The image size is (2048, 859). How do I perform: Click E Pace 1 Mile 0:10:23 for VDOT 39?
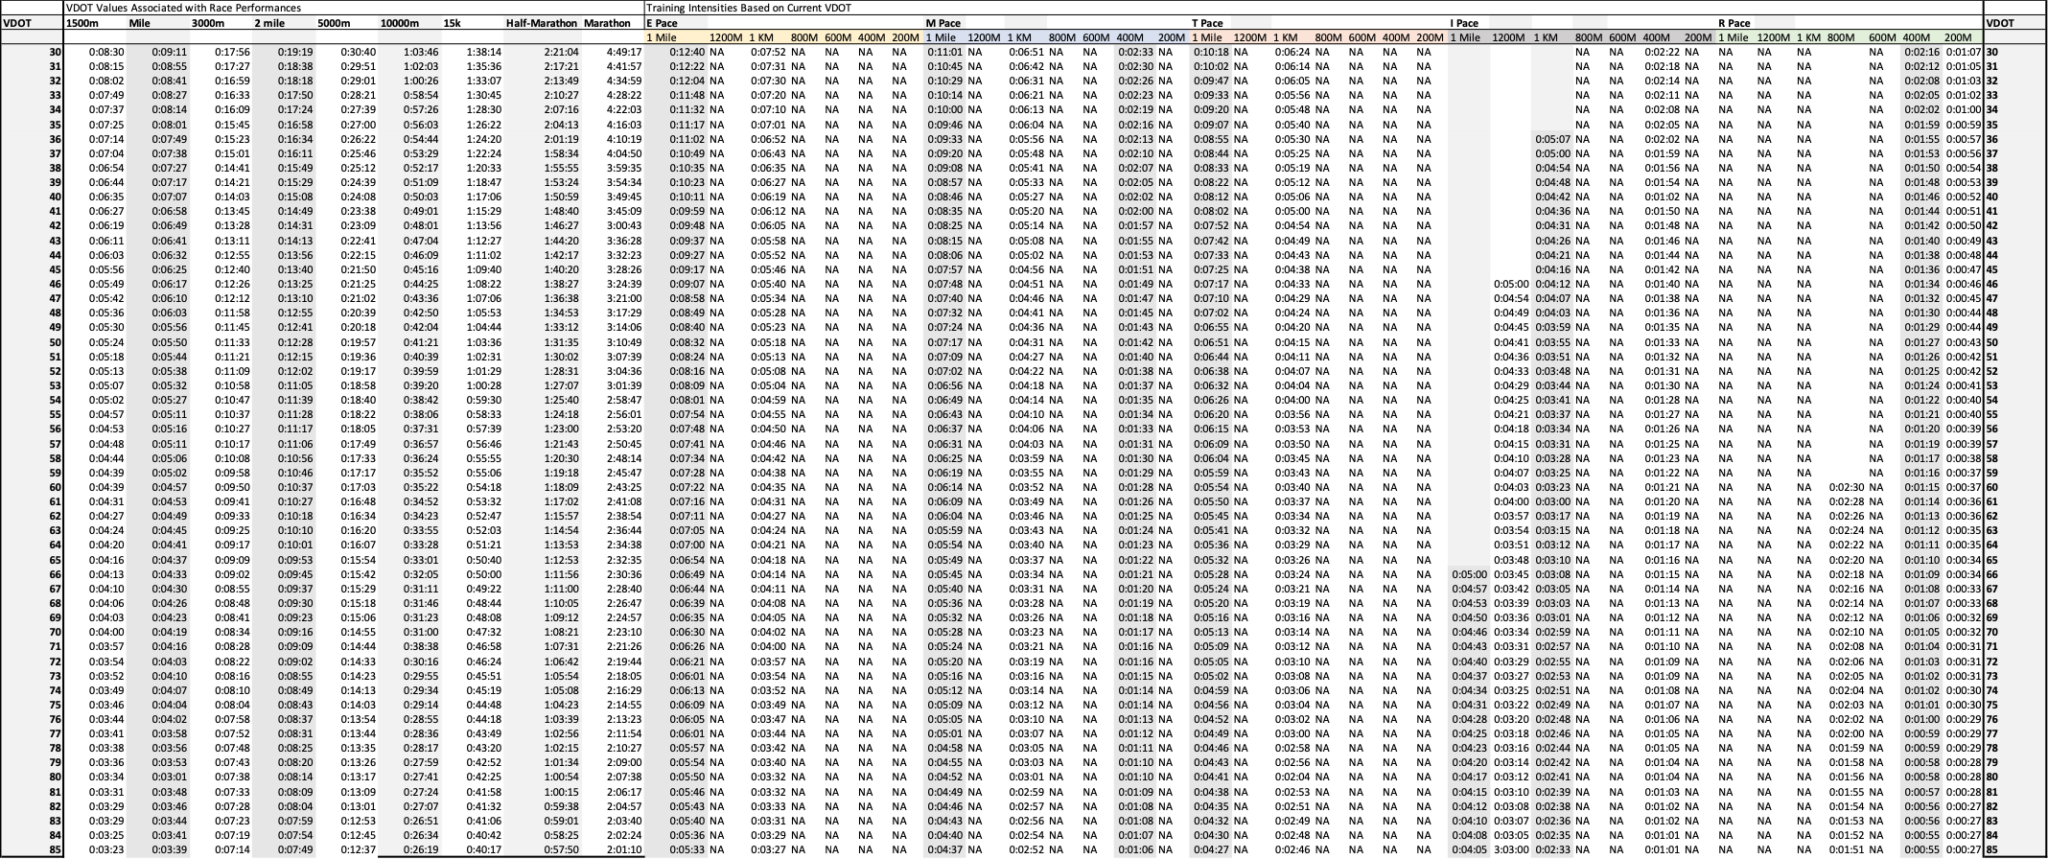[x=687, y=183]
